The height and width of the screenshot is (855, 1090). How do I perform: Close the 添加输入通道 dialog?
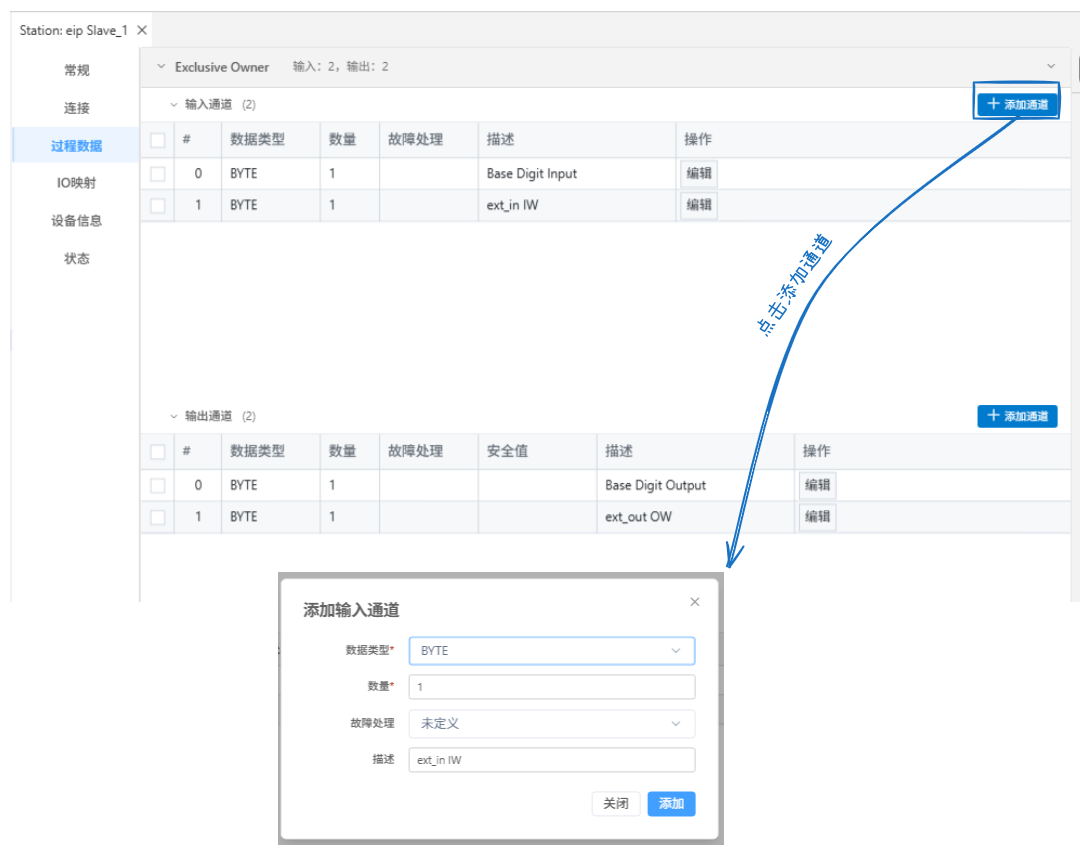point(694,602)
